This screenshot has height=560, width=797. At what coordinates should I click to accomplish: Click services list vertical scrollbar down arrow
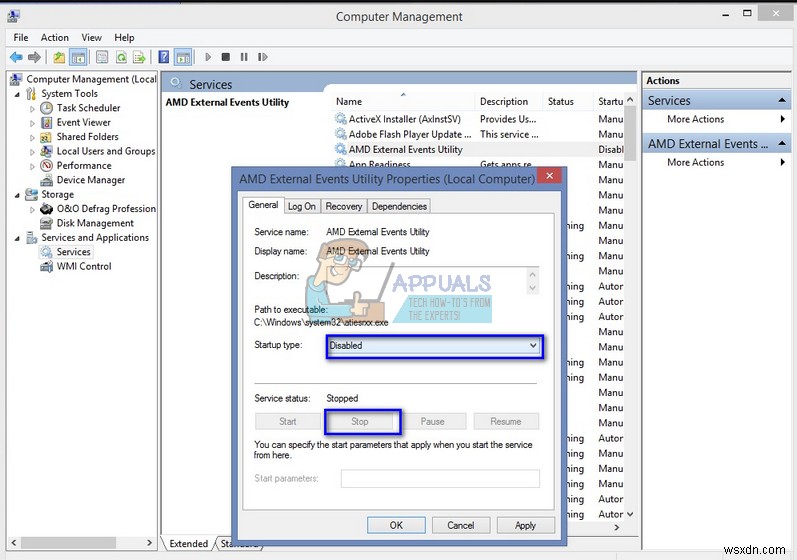coord(630,514)
